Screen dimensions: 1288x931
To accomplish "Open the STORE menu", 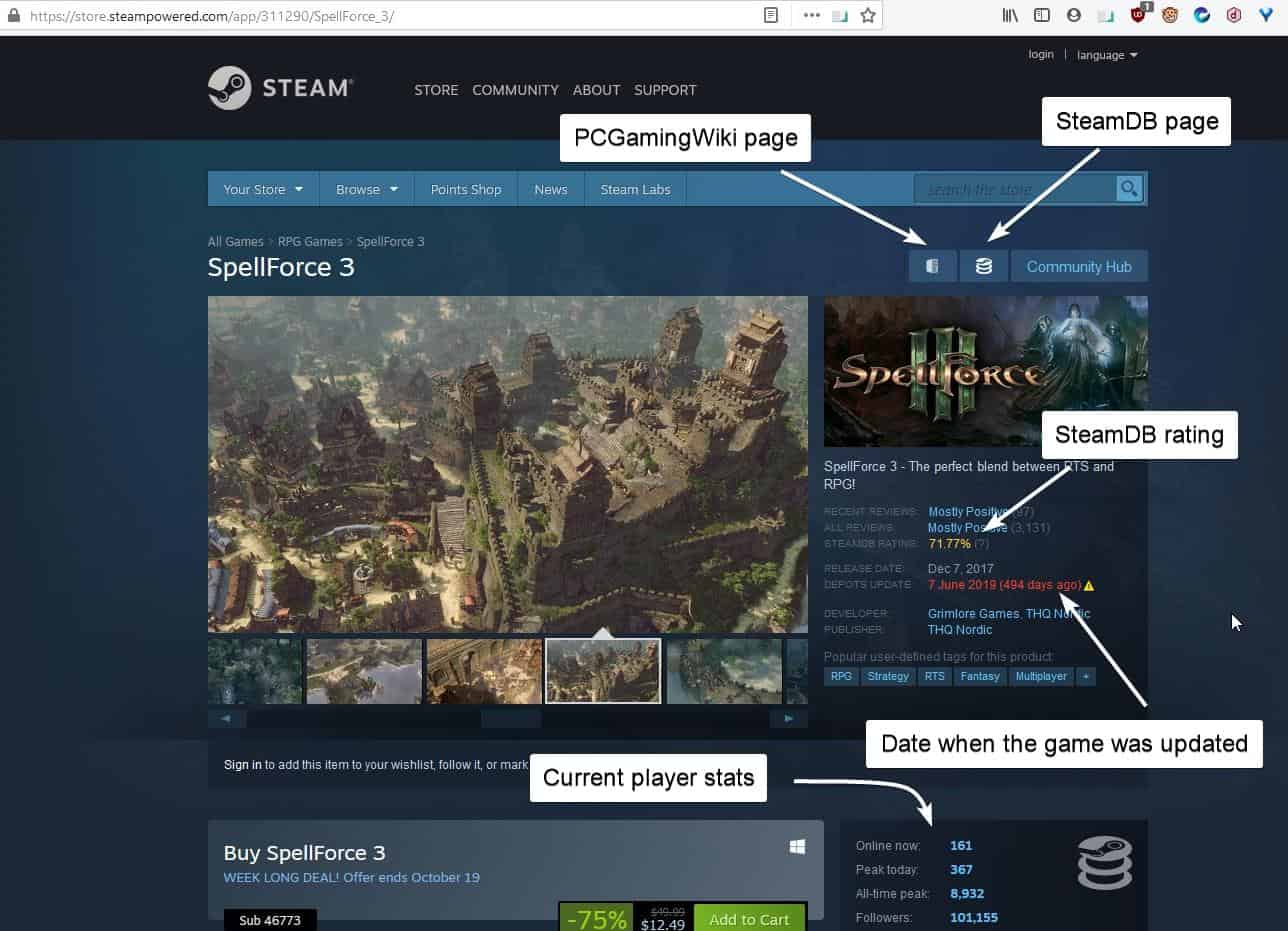I will point(436,90).
